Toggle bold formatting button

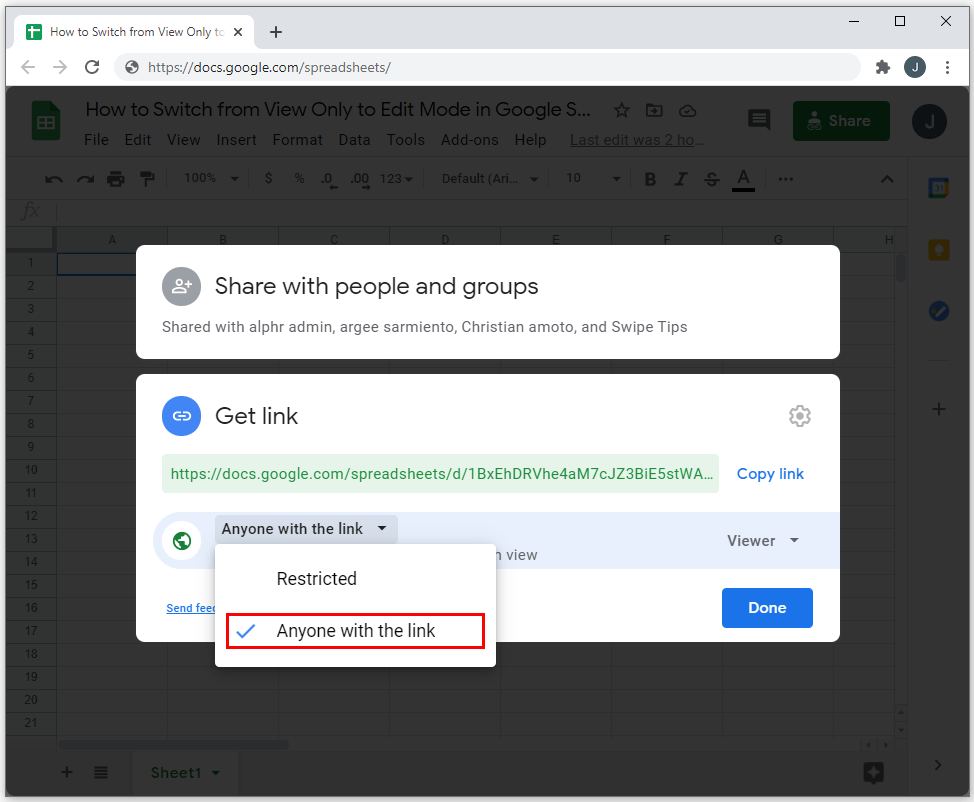(650, 179)
